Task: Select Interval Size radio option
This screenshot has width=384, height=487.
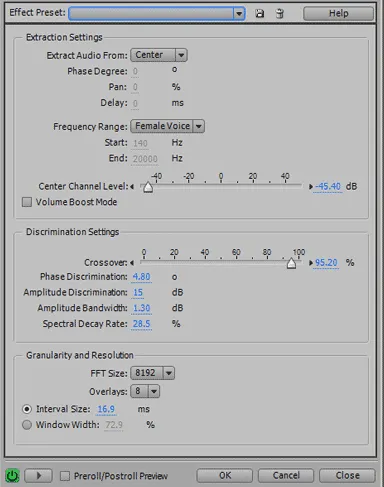Action: [x=27, y=409]
